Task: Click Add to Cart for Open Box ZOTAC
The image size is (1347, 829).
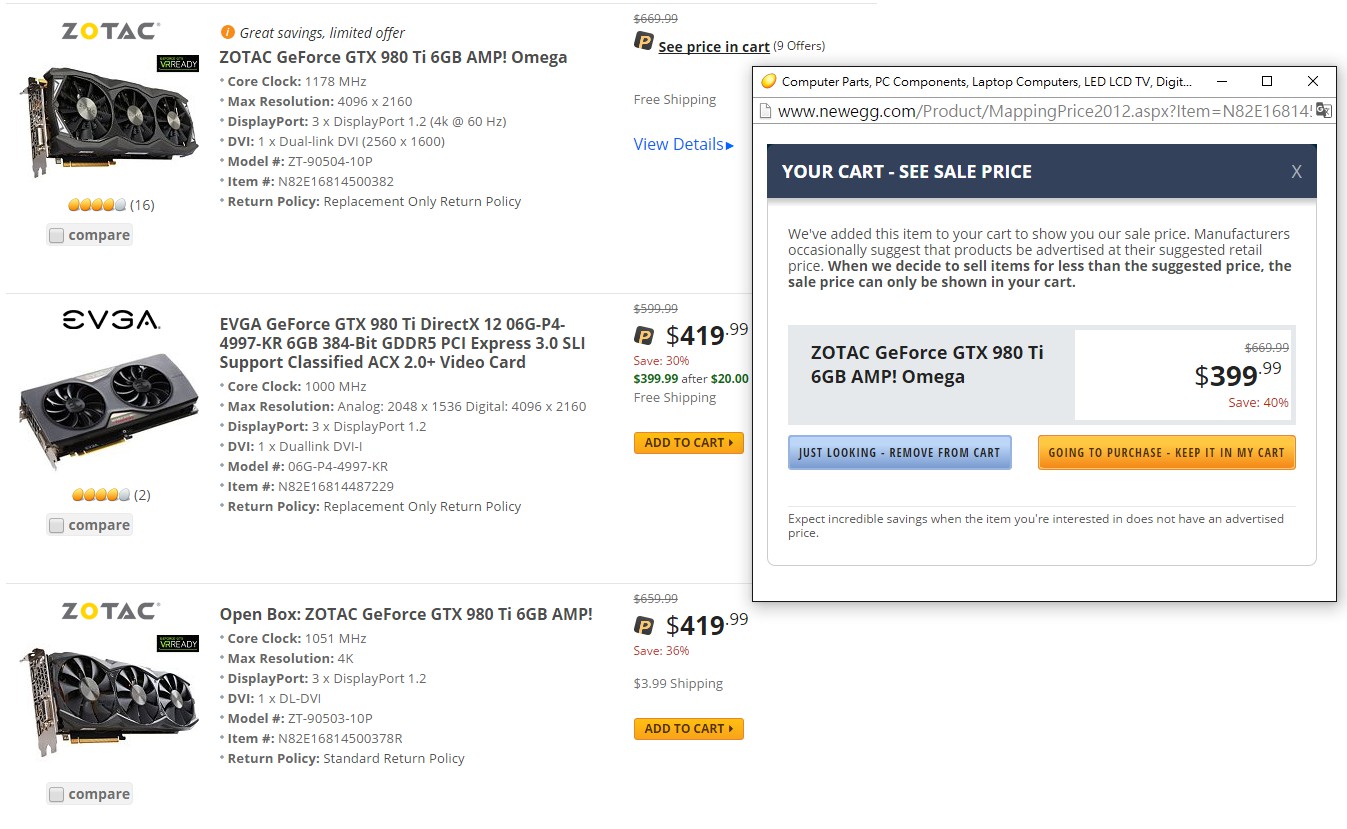Action: tap(688, 729)
